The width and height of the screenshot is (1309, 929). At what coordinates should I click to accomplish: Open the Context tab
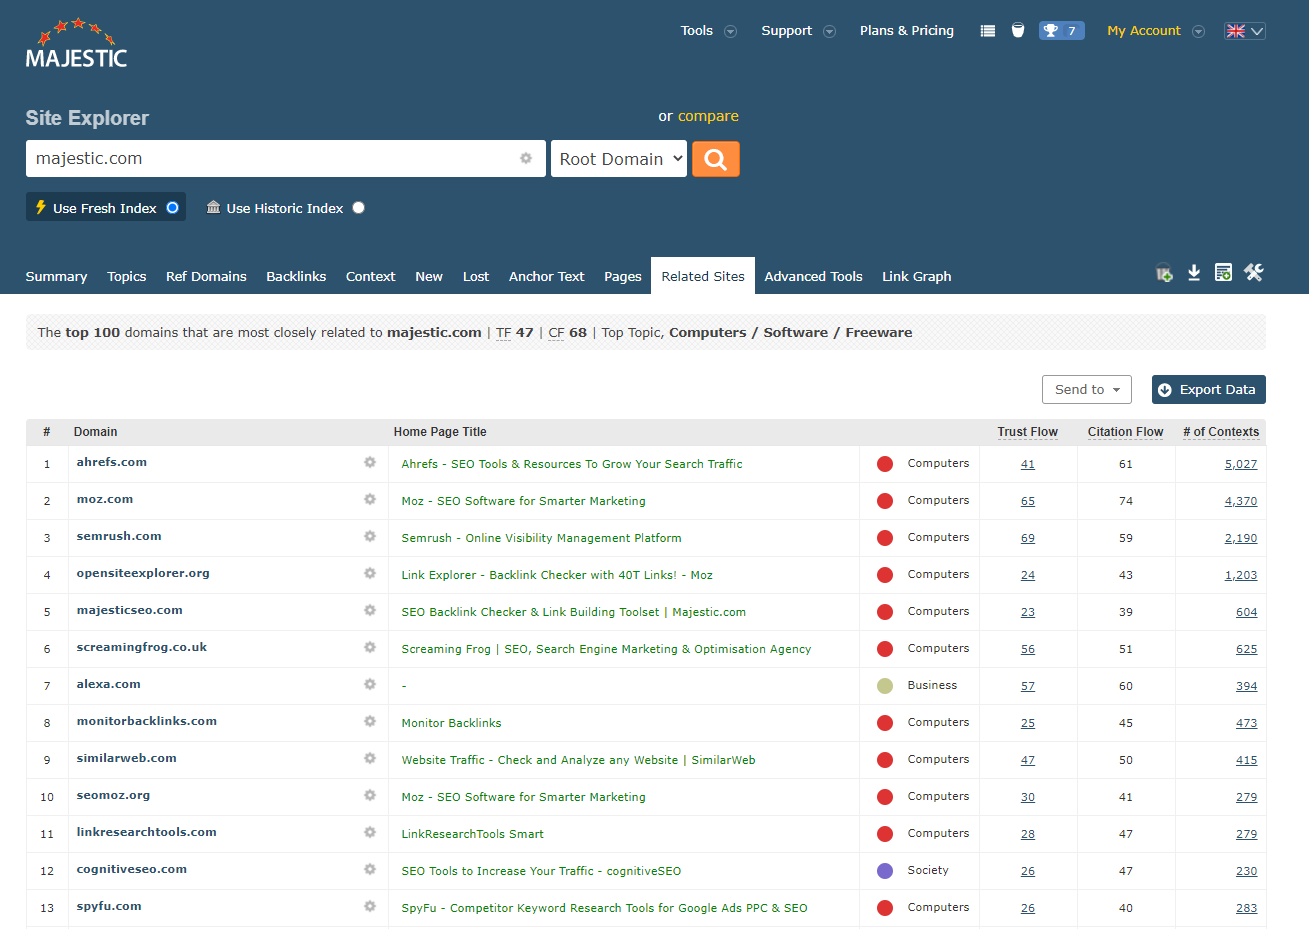coord(371,276)
